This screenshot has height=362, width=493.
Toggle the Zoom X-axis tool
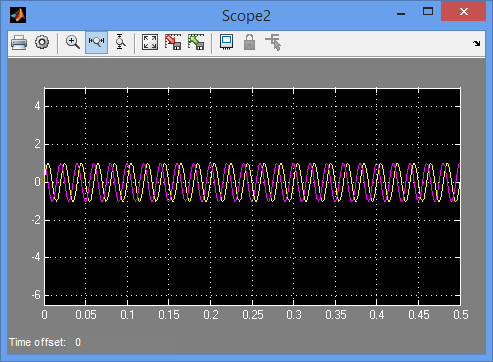[x=96, y=42]
